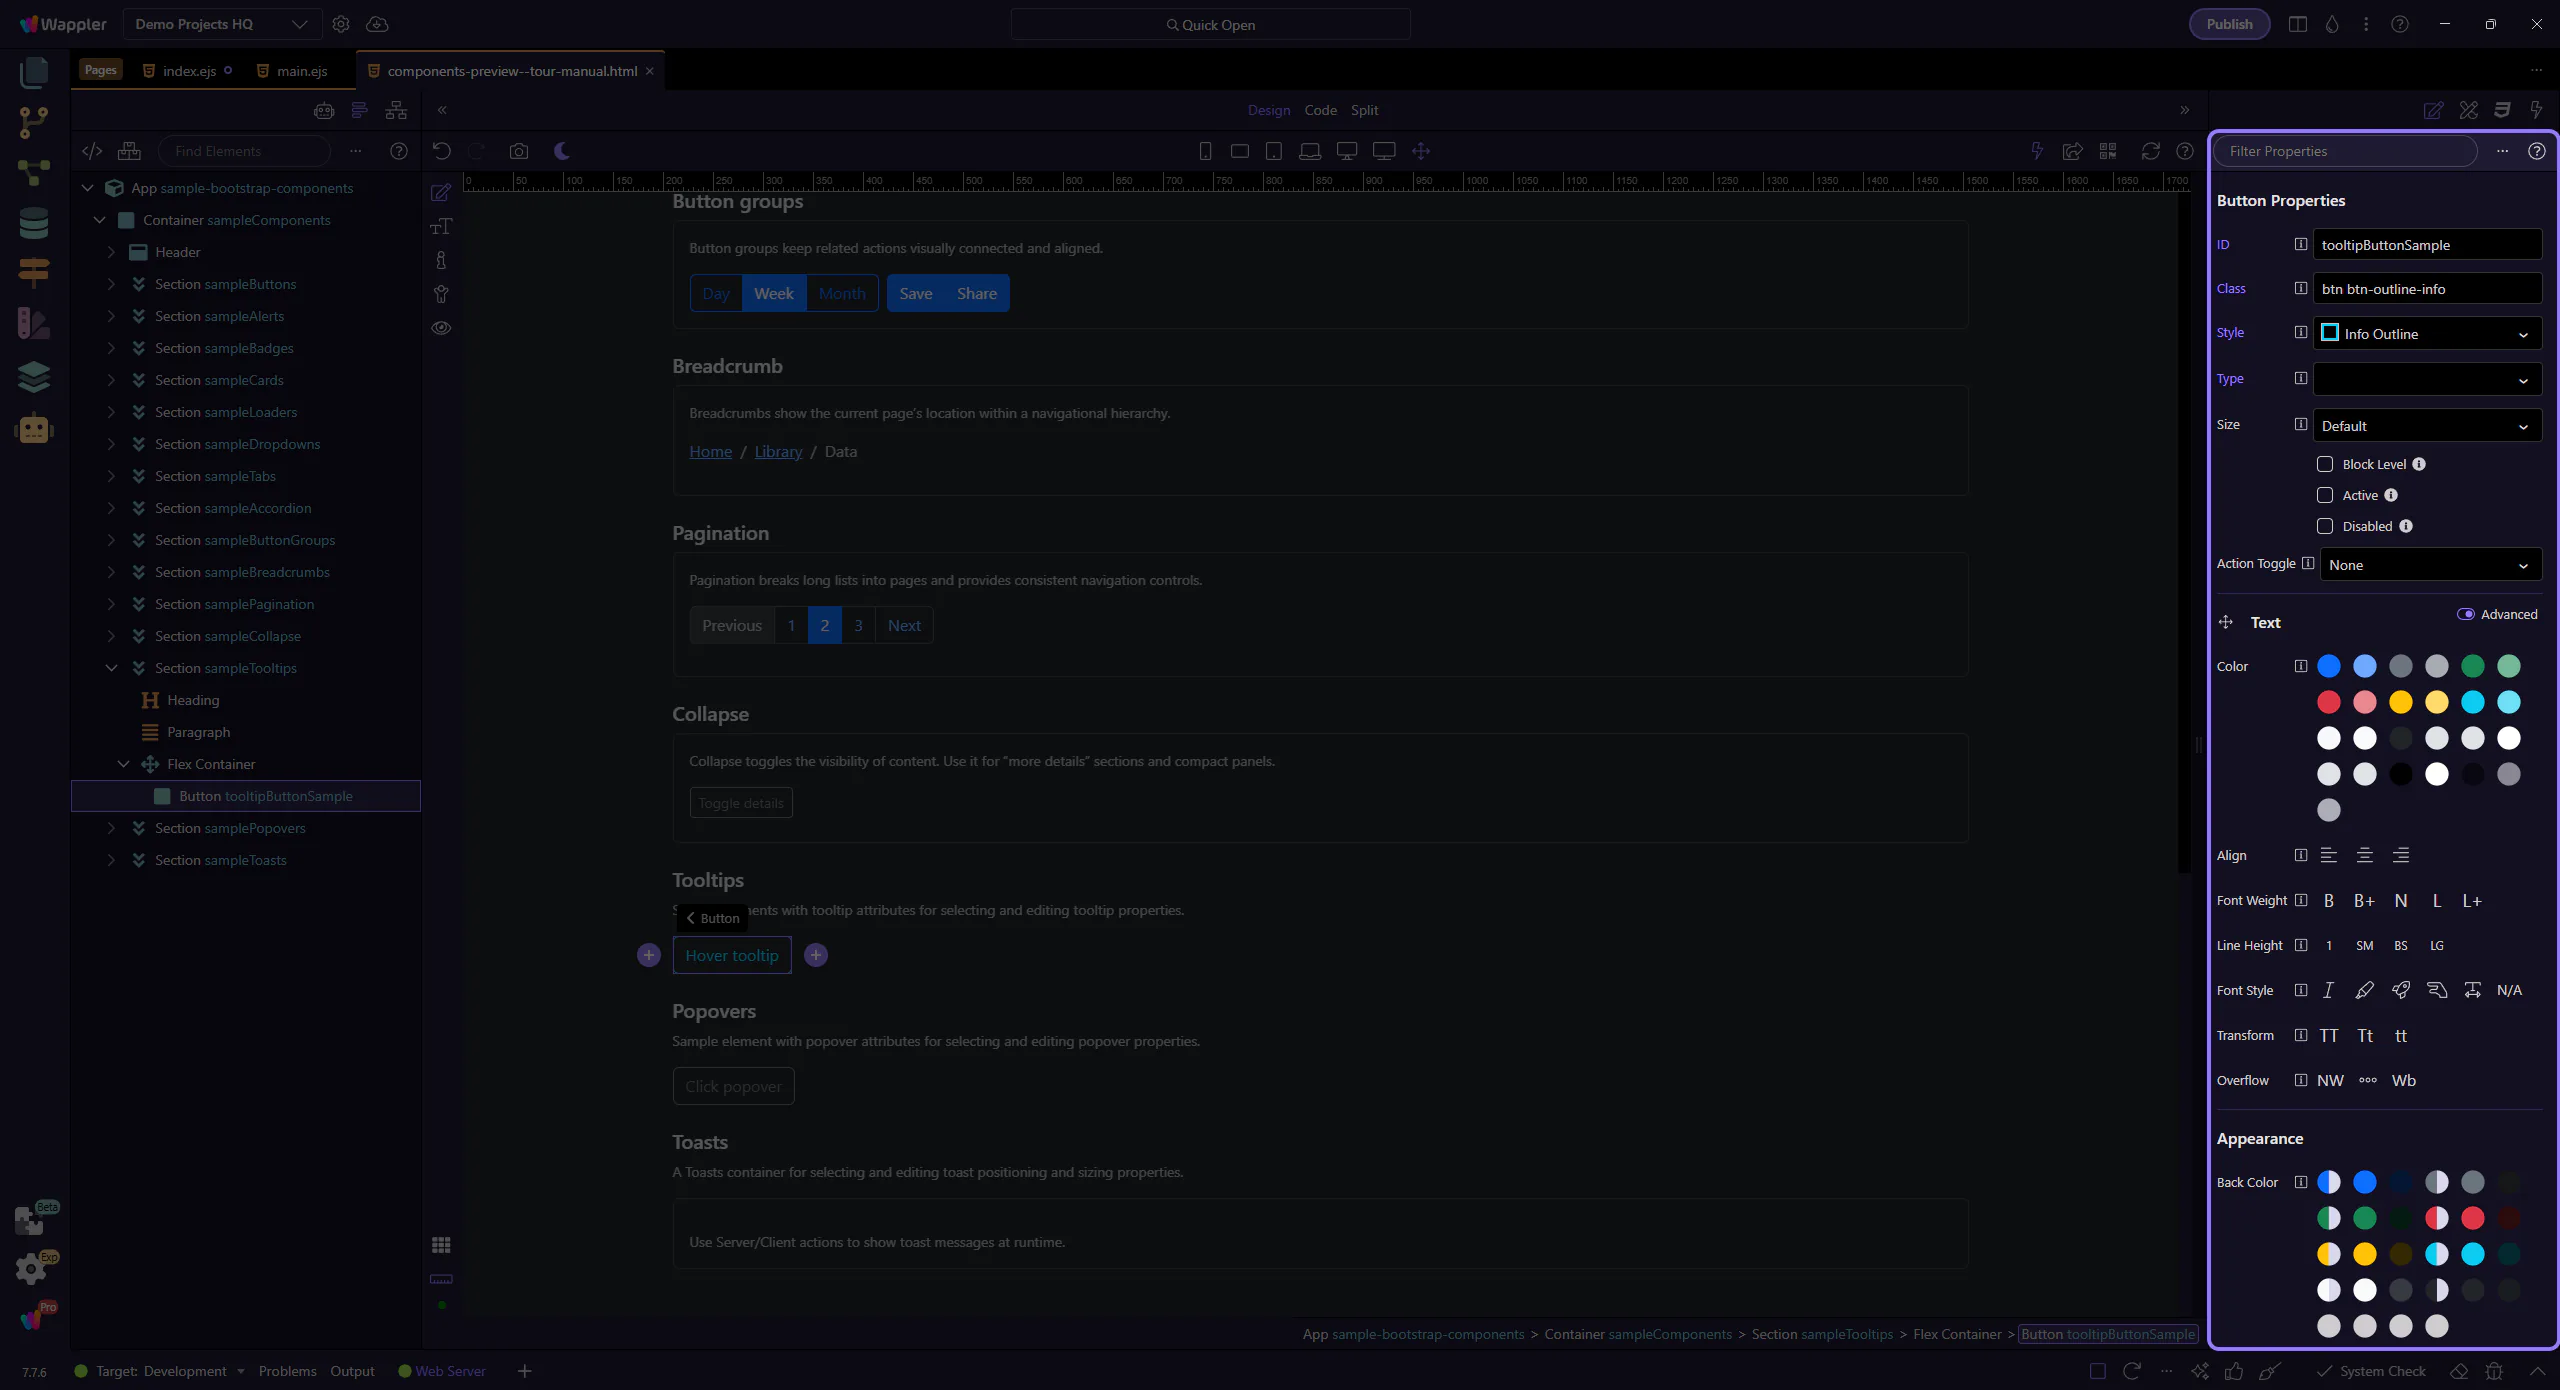
Task: Refresh the design view
Action: click(x=2150, y=151)
